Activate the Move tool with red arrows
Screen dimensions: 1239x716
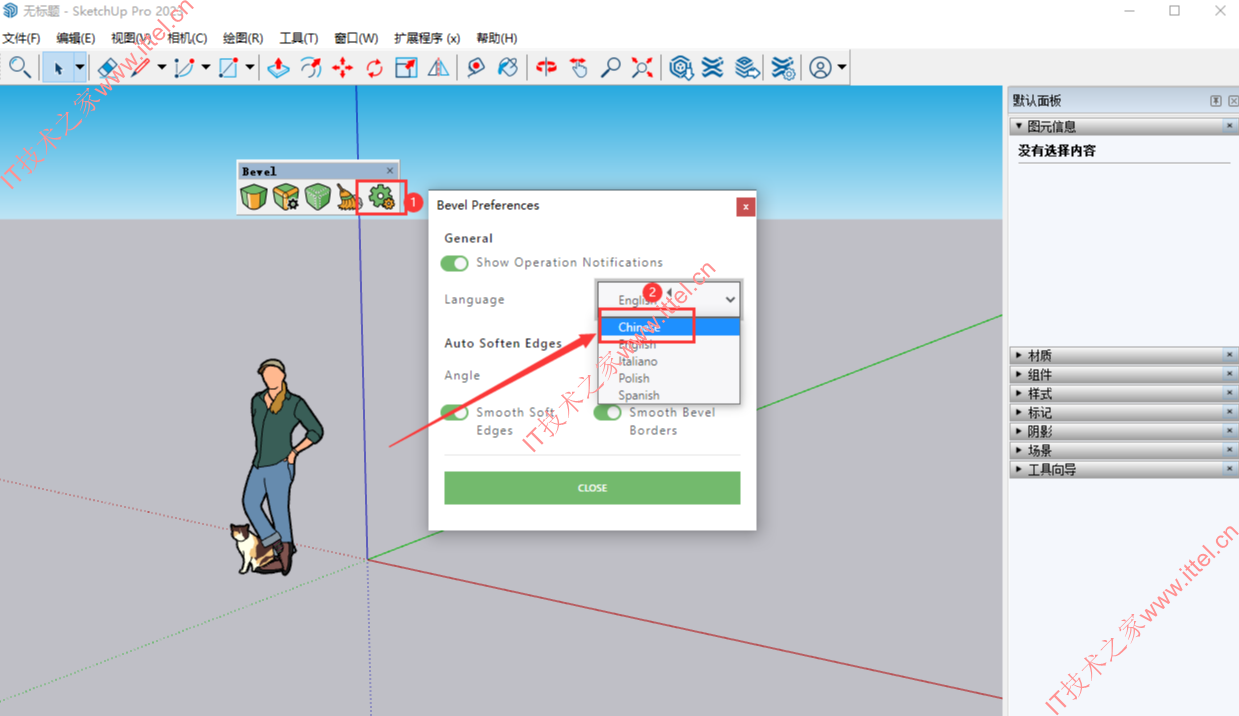point(343,68)
